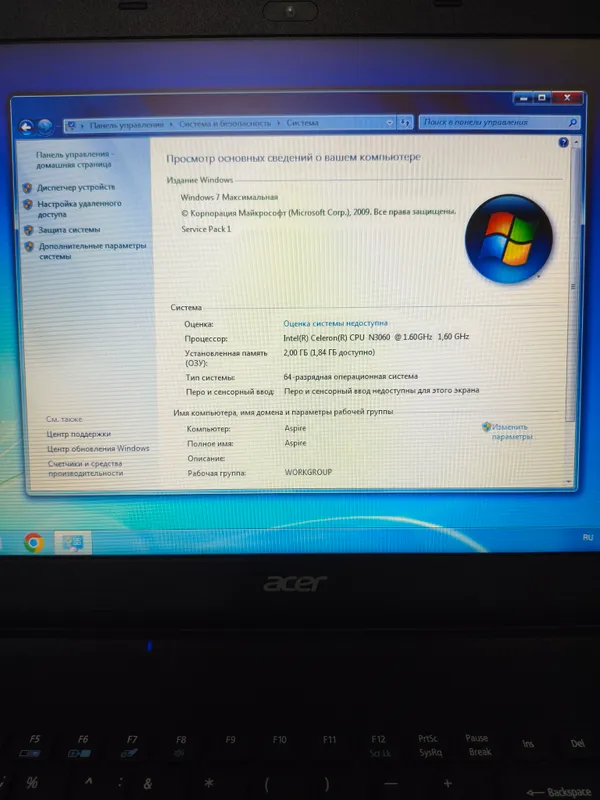This screenshot has height=800, width=600.
Task: Click the RU language indicator in taskbar
Action: [x=588, y=537]
